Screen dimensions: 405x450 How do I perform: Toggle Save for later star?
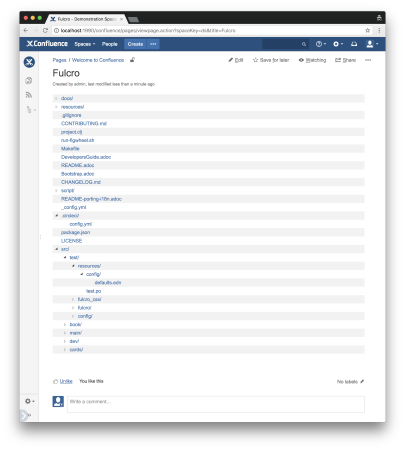[x=271, y=60]
